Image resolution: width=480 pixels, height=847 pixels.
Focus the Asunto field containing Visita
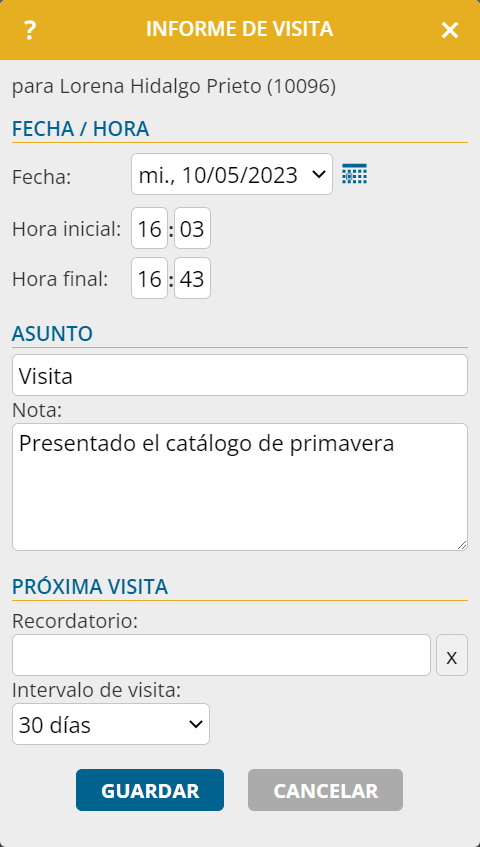tap(240, 375)
